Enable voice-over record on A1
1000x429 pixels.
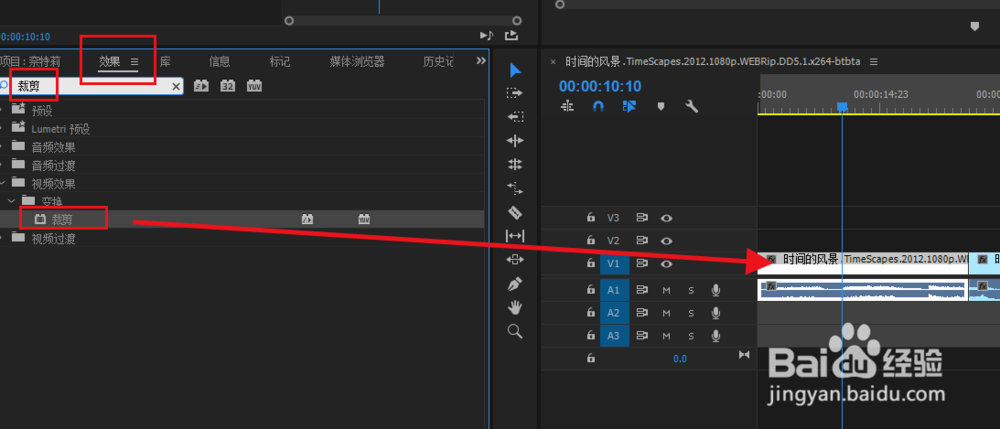pyautogui.click(x=716, y=291)
